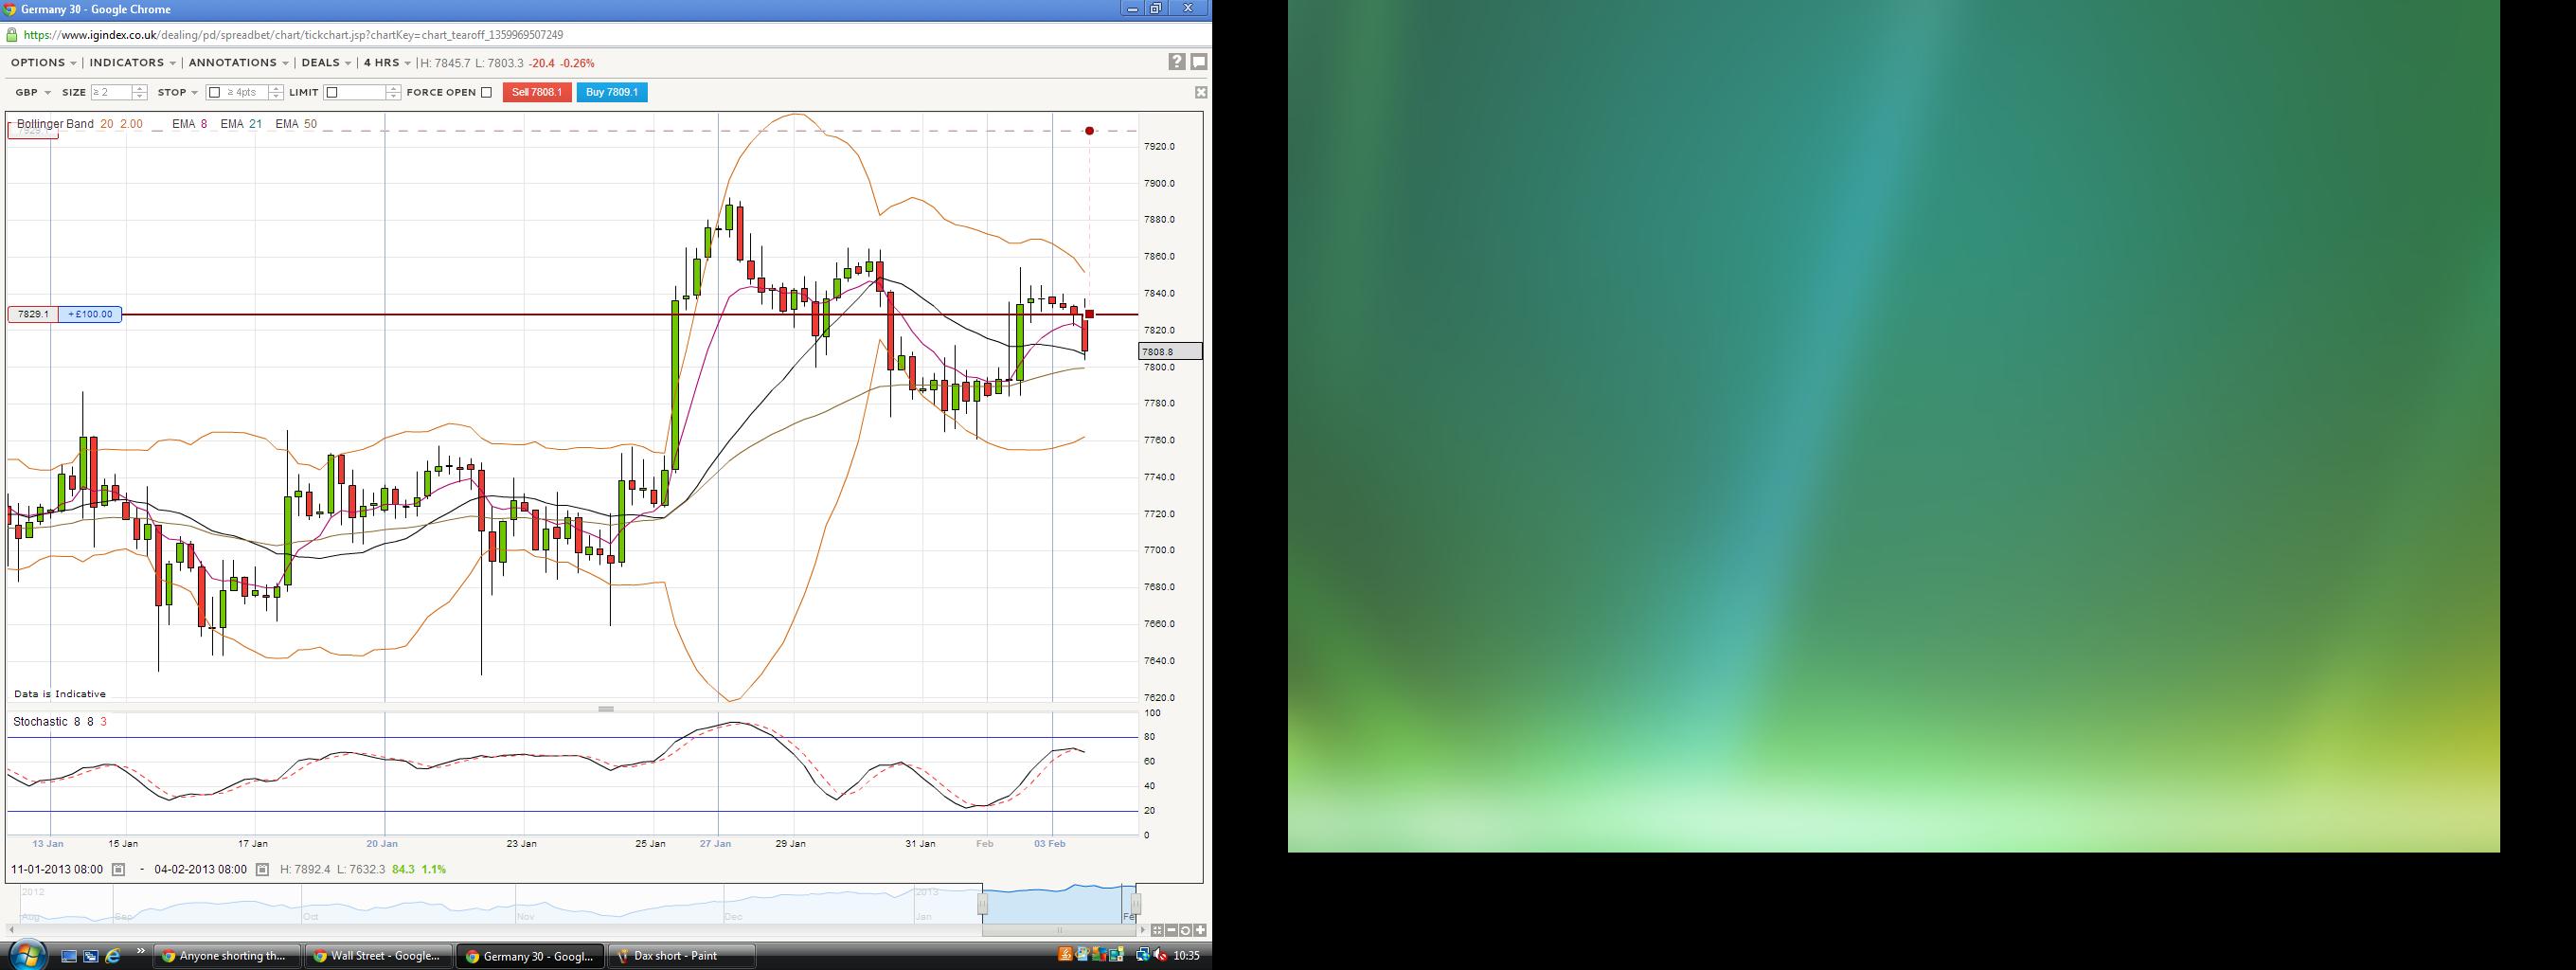Click the end date 04-02-2013 08:00
2576x970 pixels.
point(200,870)
